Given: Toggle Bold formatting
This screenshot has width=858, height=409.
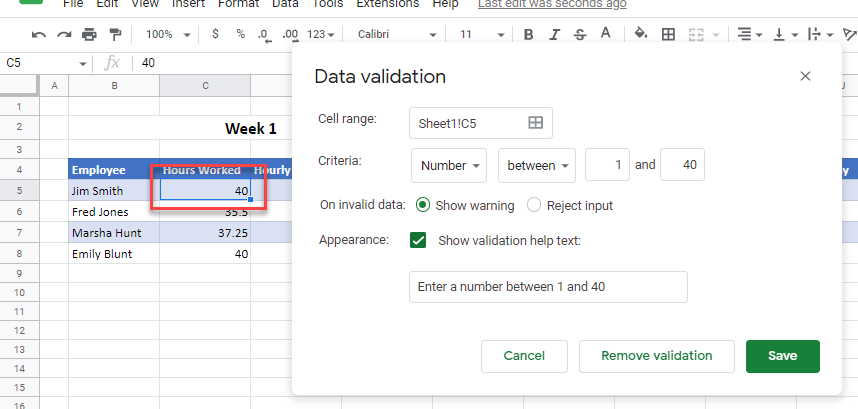Looking at the screenshot, I should pos(528,35).
